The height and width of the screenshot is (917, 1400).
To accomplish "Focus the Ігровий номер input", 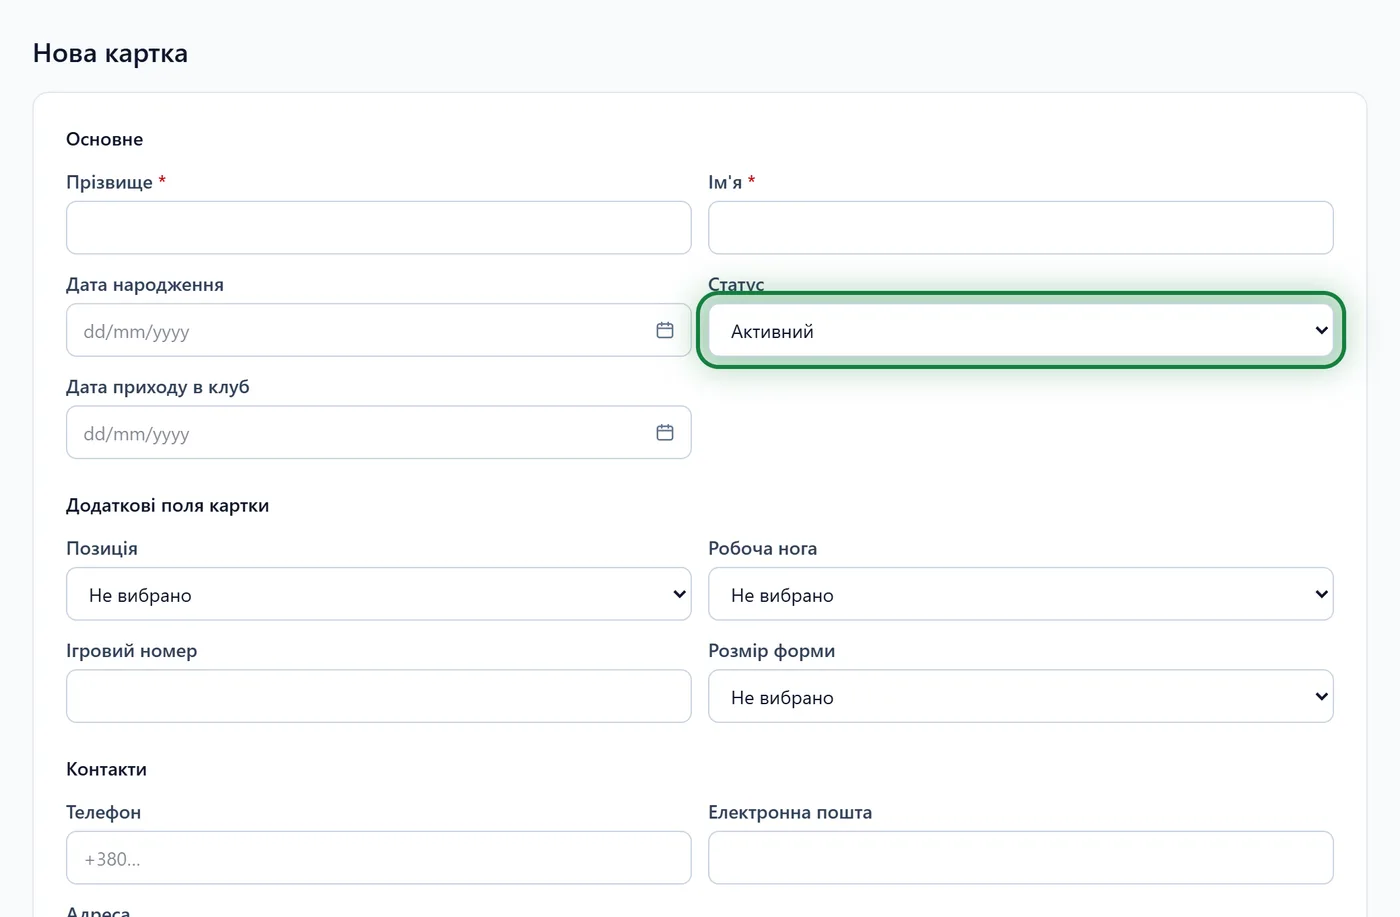I will tap(379, 696).
